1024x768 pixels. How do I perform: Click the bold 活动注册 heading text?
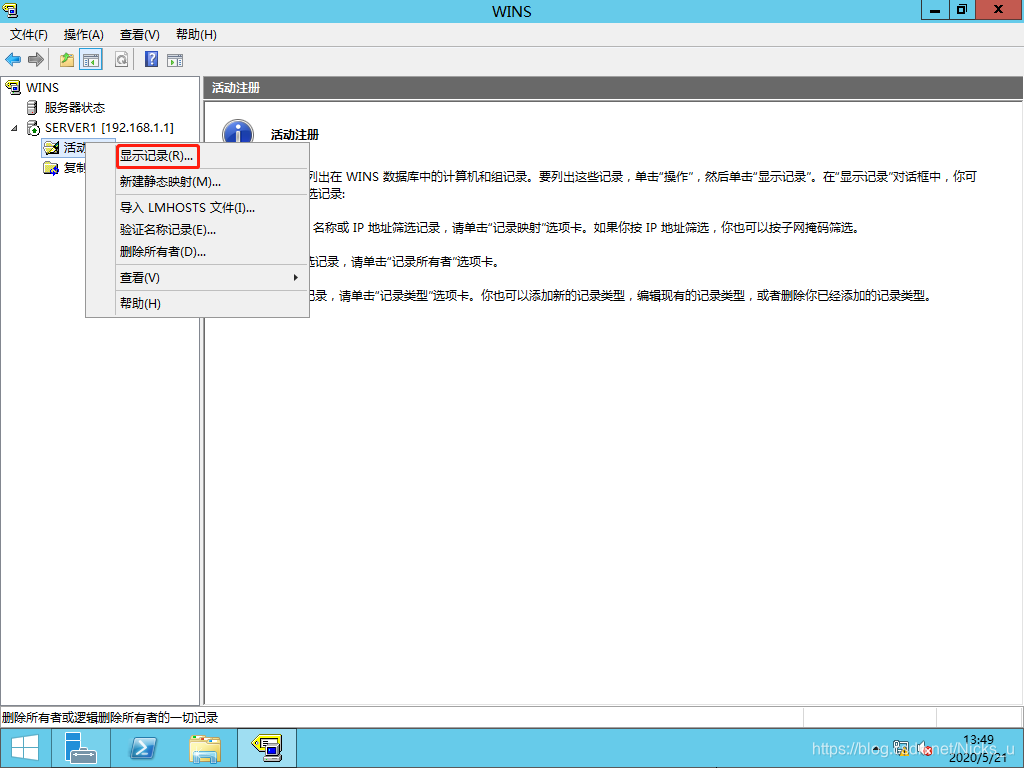(x=295, y=135)
